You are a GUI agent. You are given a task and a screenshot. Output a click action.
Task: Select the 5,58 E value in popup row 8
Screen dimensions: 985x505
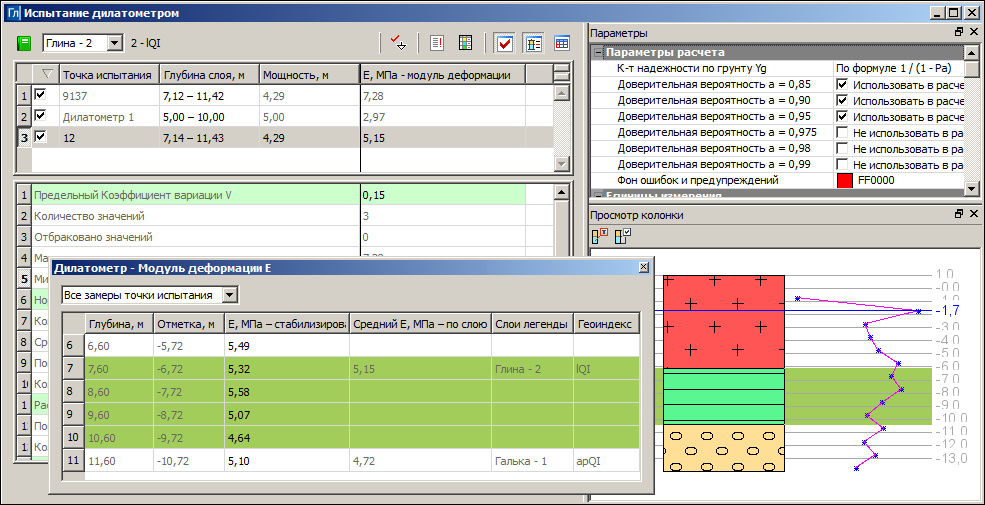[x=287, y=392]
